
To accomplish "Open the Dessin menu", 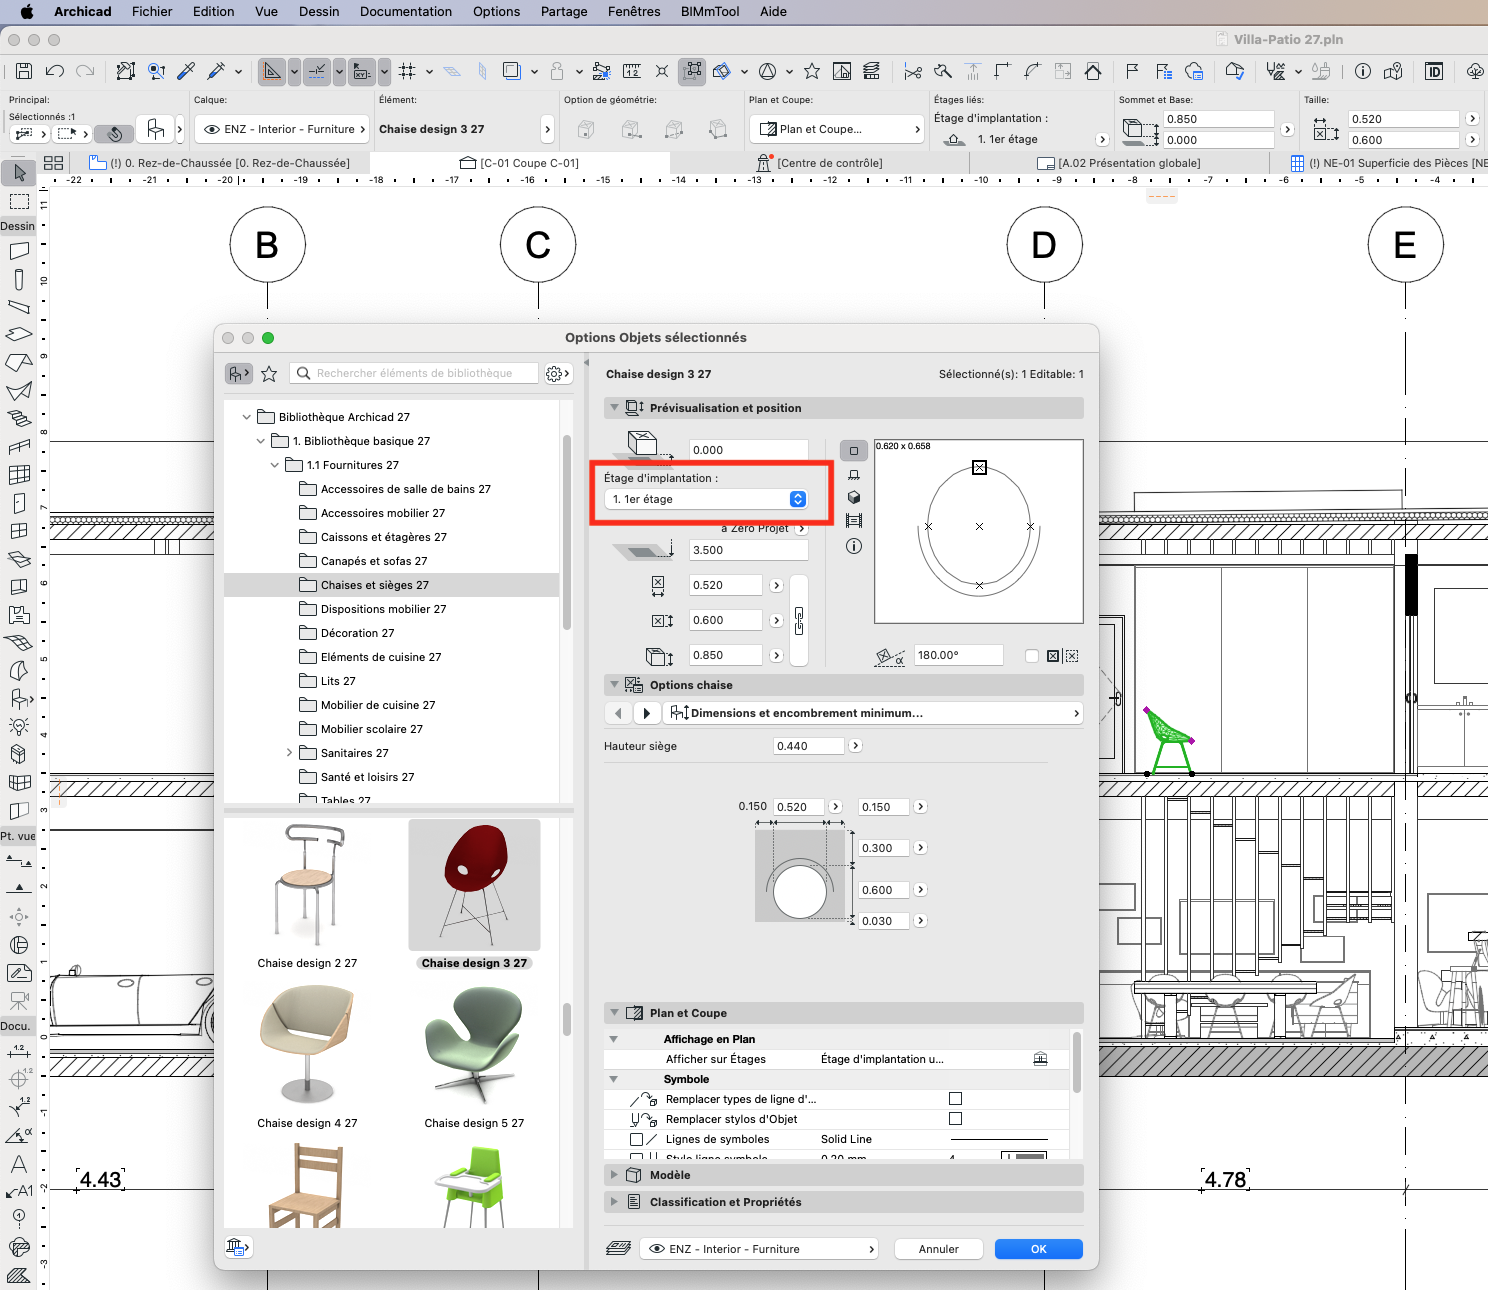I will [319, 12].
